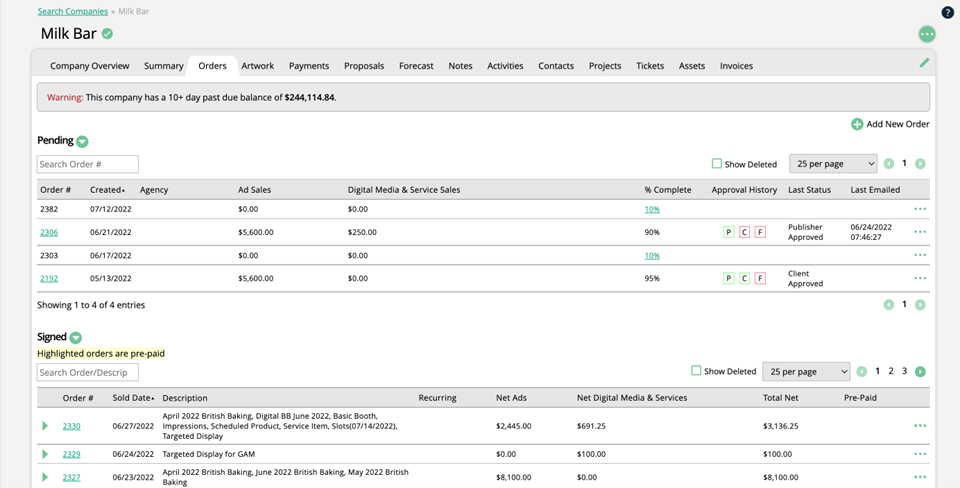
Task: Open the signed order 2327 link
Action: tap(72, 477)
